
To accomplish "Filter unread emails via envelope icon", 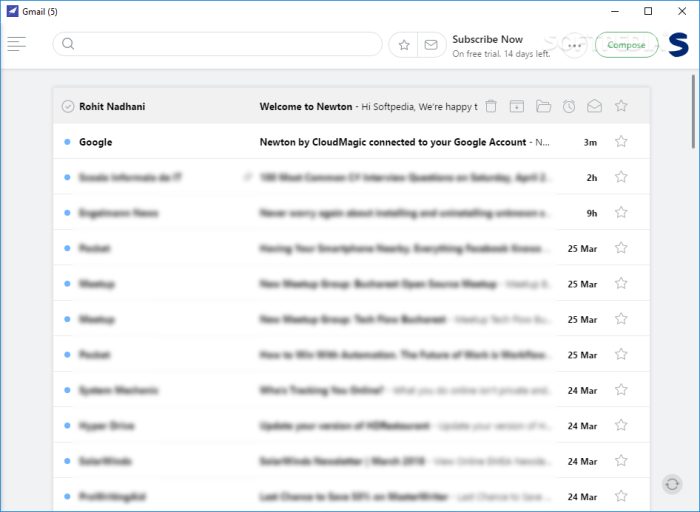I will (x=431, y=45).
